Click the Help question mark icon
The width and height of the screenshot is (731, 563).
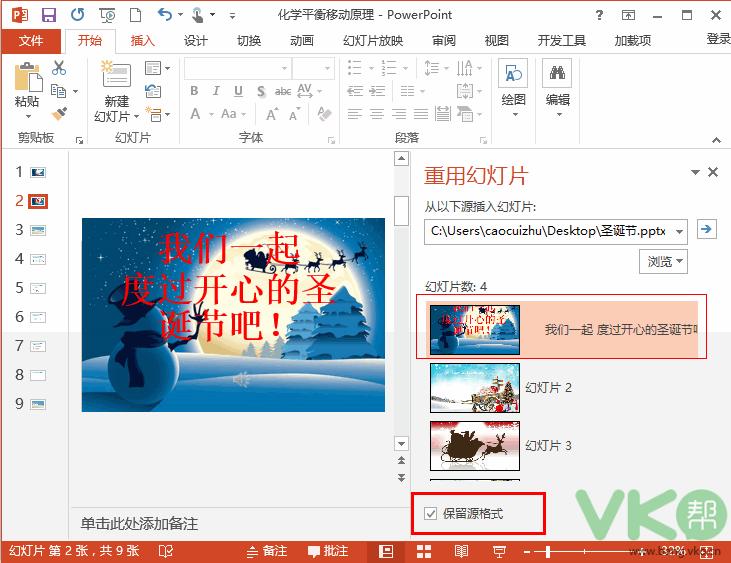(x=599, y=15)
